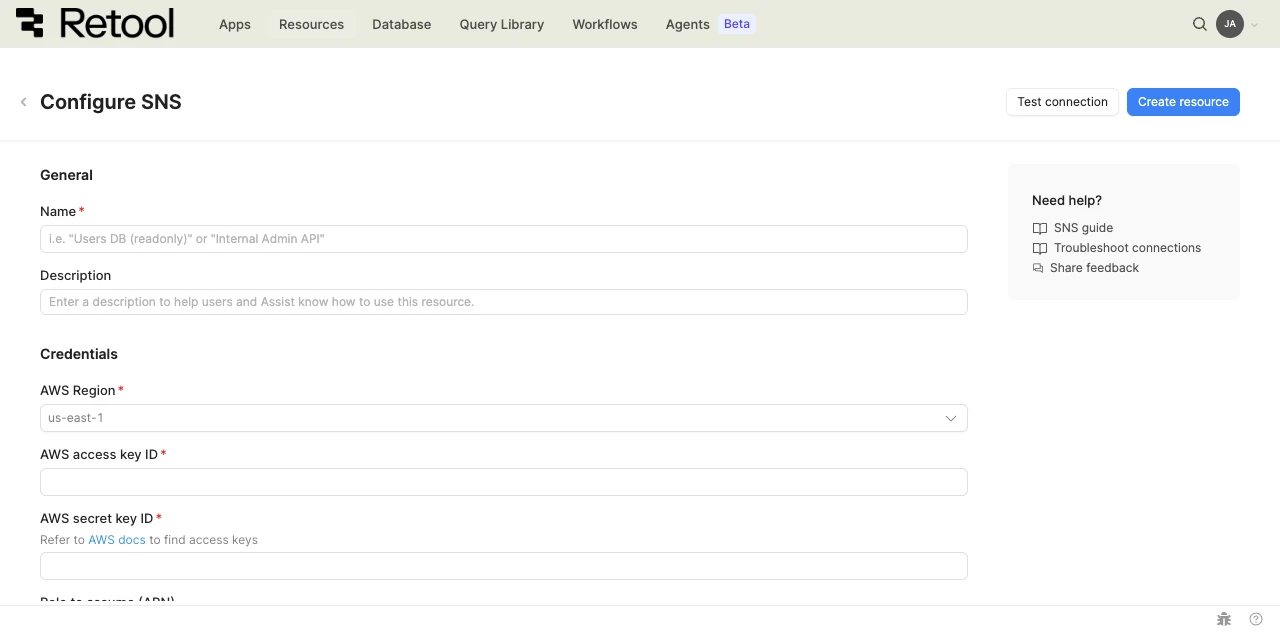Click the AWS Region label

(x=78, y=390)
